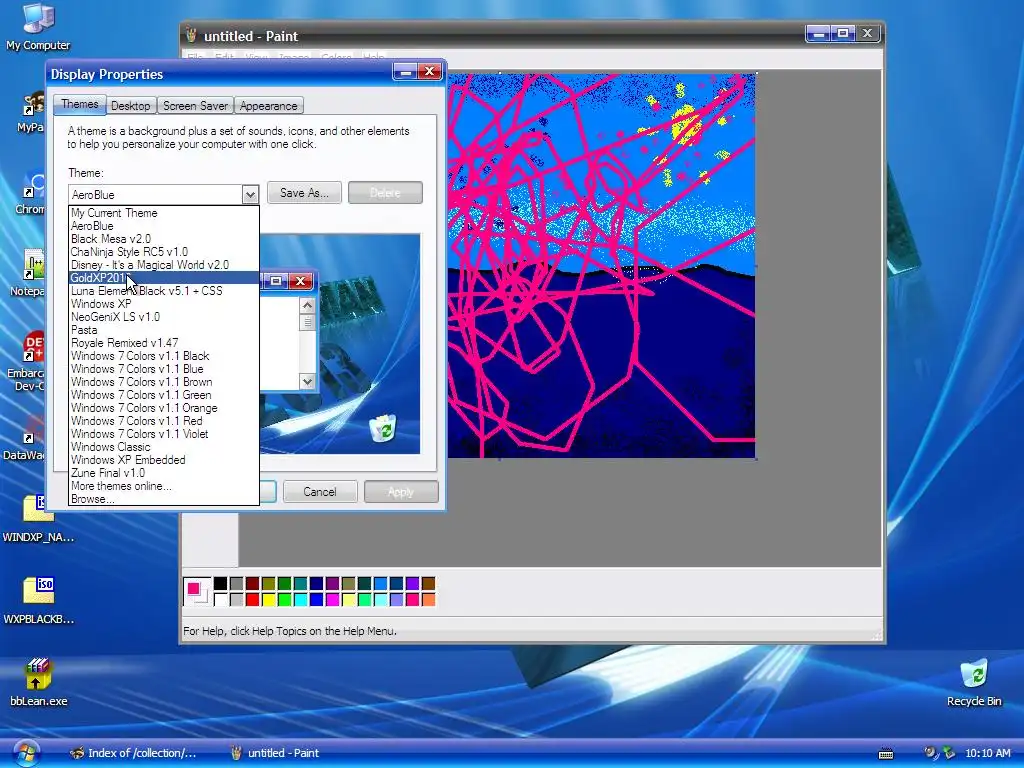Click the grayed Delete button

(385, 193)
